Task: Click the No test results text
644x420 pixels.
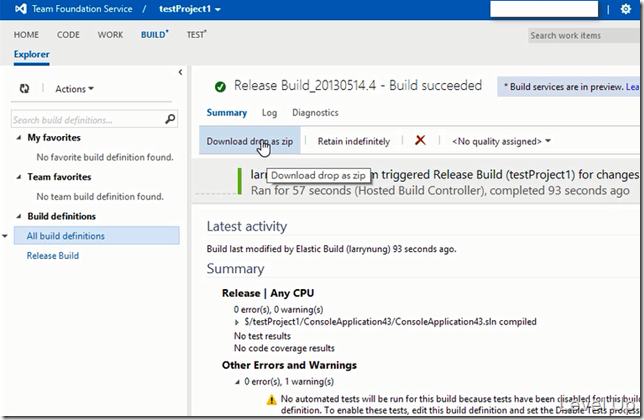Action: point(262,336)
